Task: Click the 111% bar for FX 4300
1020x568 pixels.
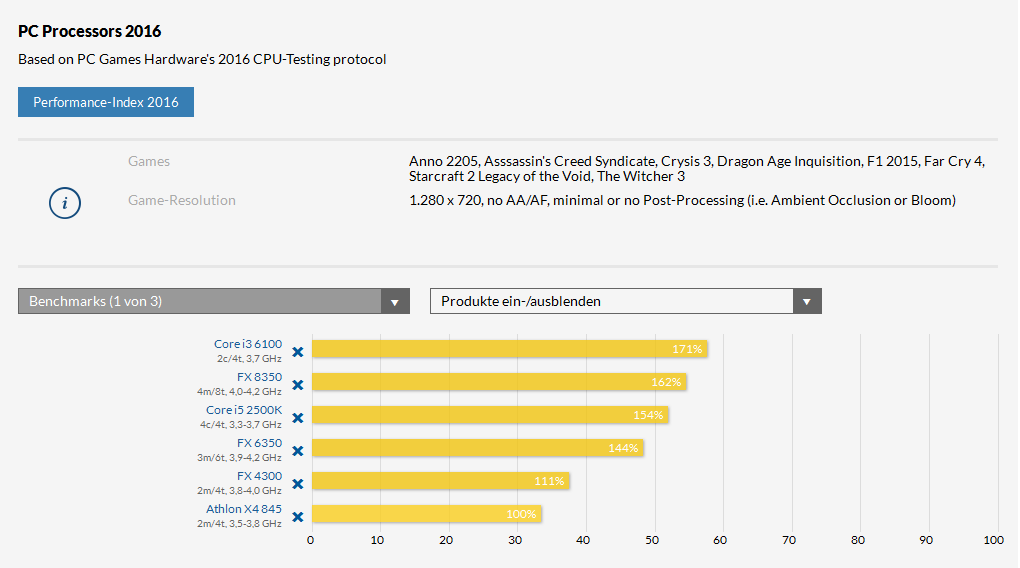Action: point(440,481)
